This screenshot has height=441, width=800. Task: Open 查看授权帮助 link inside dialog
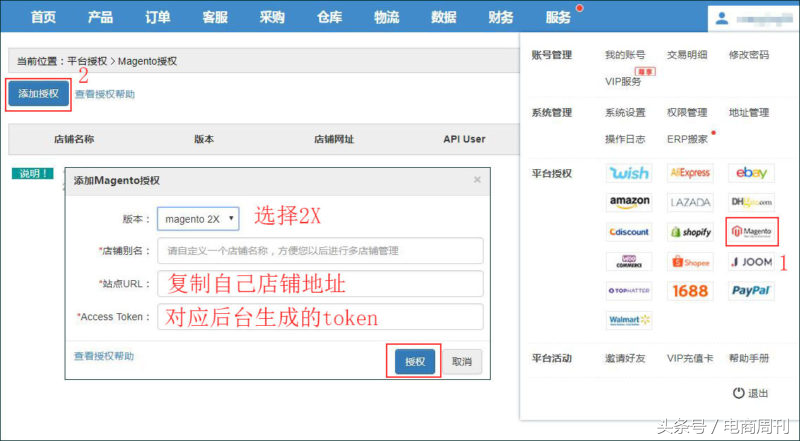[x=104, y=356]
